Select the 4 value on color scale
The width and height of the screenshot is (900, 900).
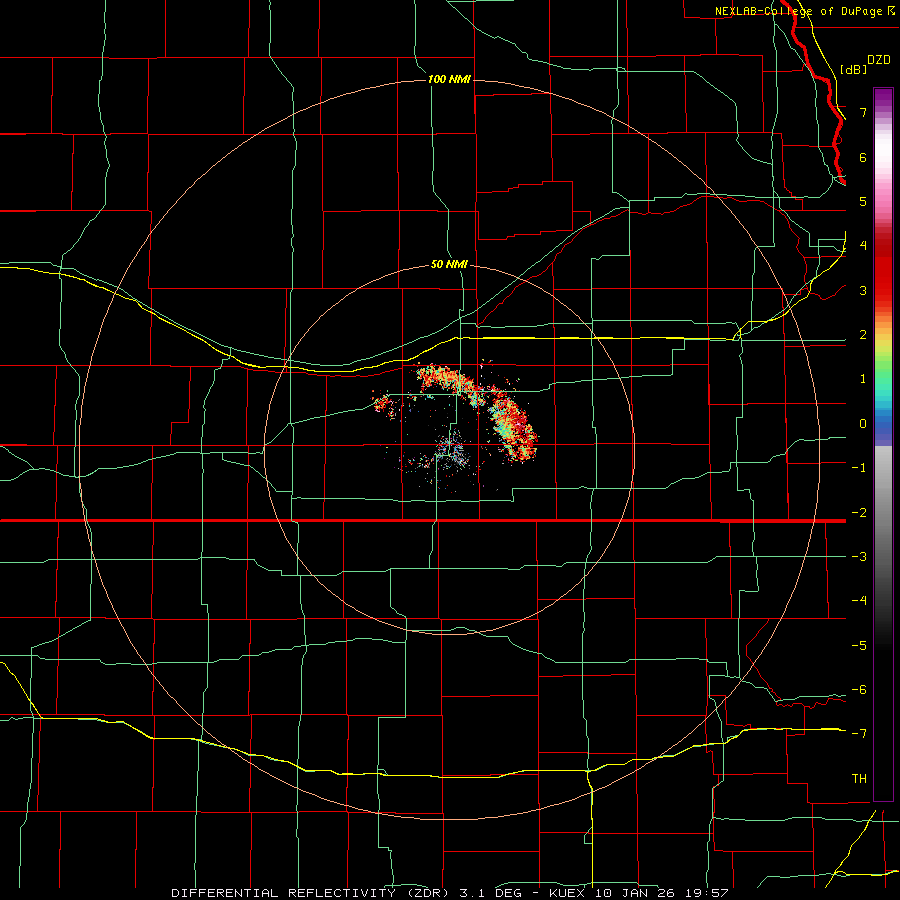(863, 246)
